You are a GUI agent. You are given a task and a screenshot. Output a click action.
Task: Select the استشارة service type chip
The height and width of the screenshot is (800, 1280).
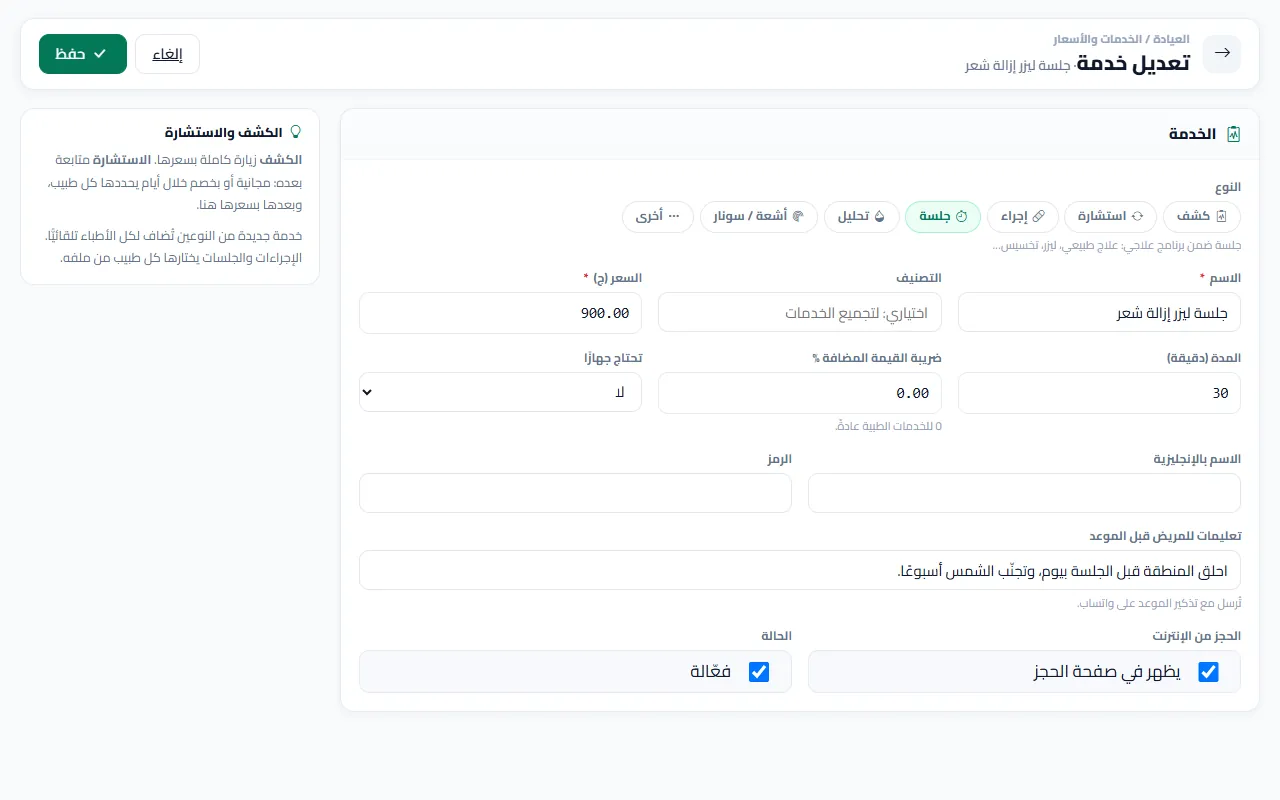pos(1110,217)
